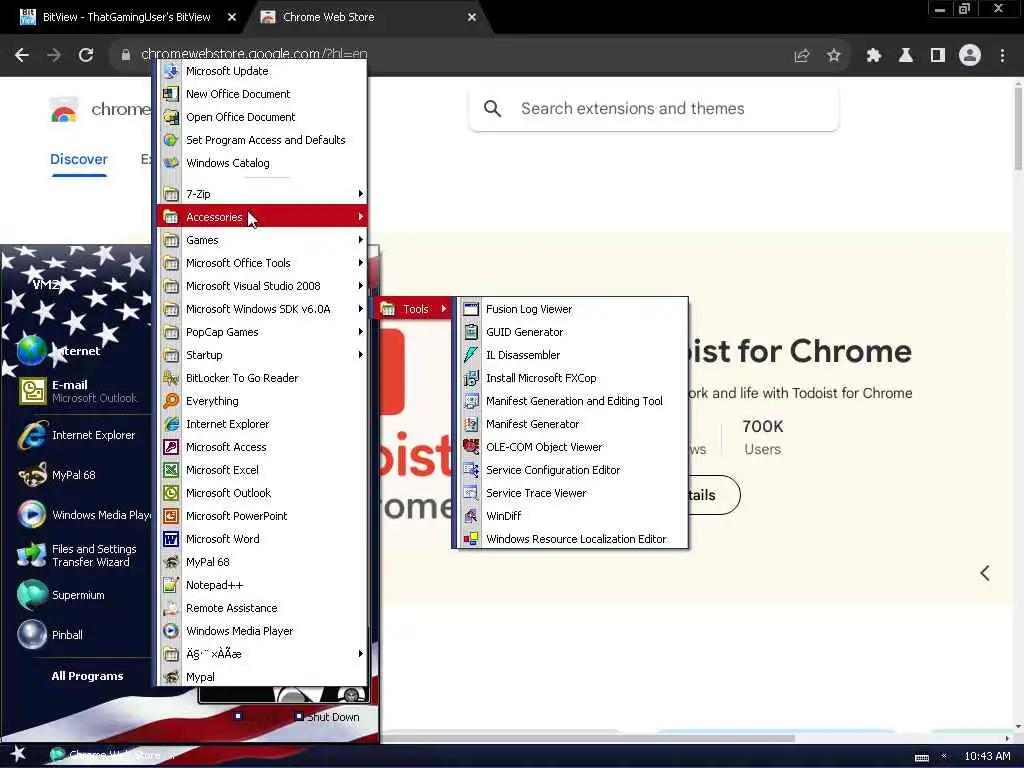1024x768 pixels.
Task: Choose New Office Document
Action: click(x=262, y=94)
